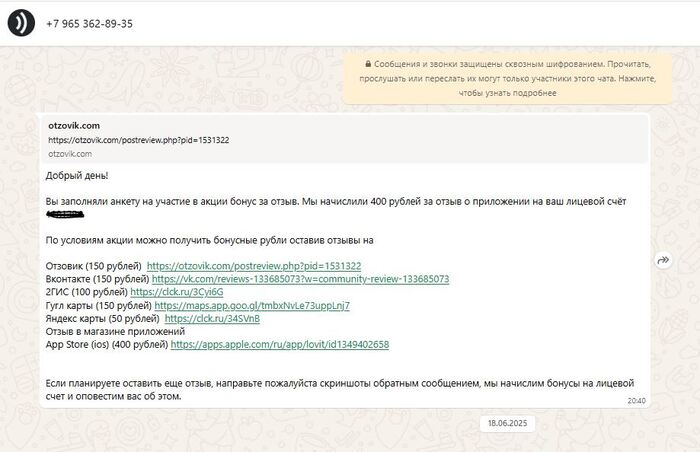Open the Яндекс карты clck.ru/34SVnB link
Screen dimensions: 700x452
[212, 318]
